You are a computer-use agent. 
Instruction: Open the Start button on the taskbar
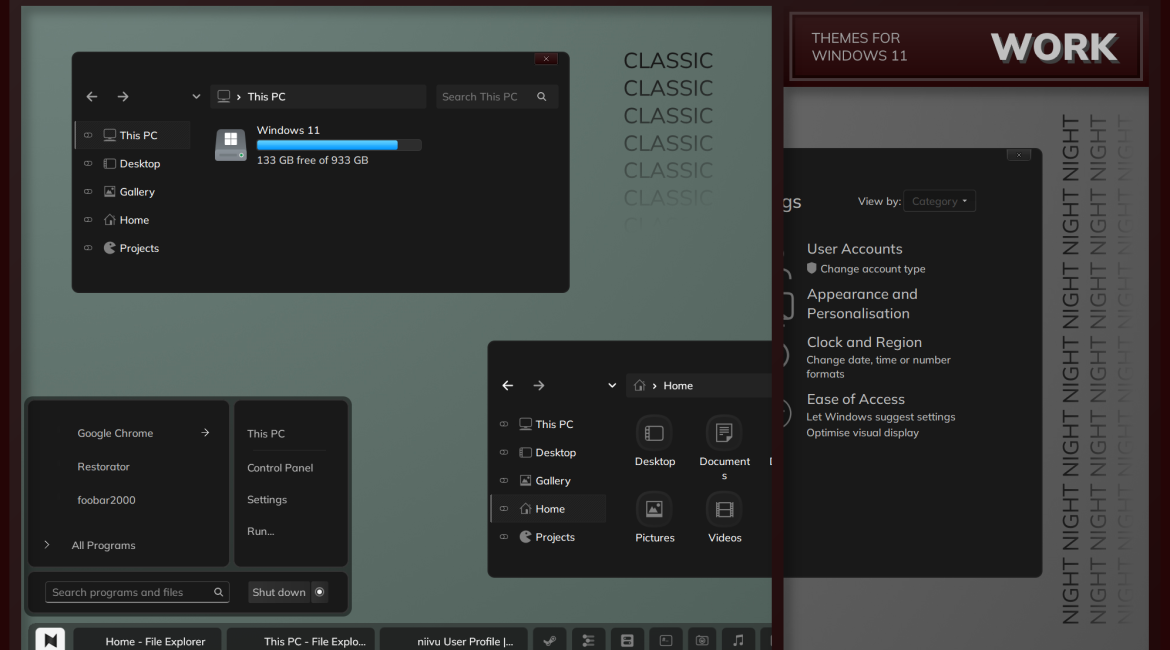tap(50, 640)
